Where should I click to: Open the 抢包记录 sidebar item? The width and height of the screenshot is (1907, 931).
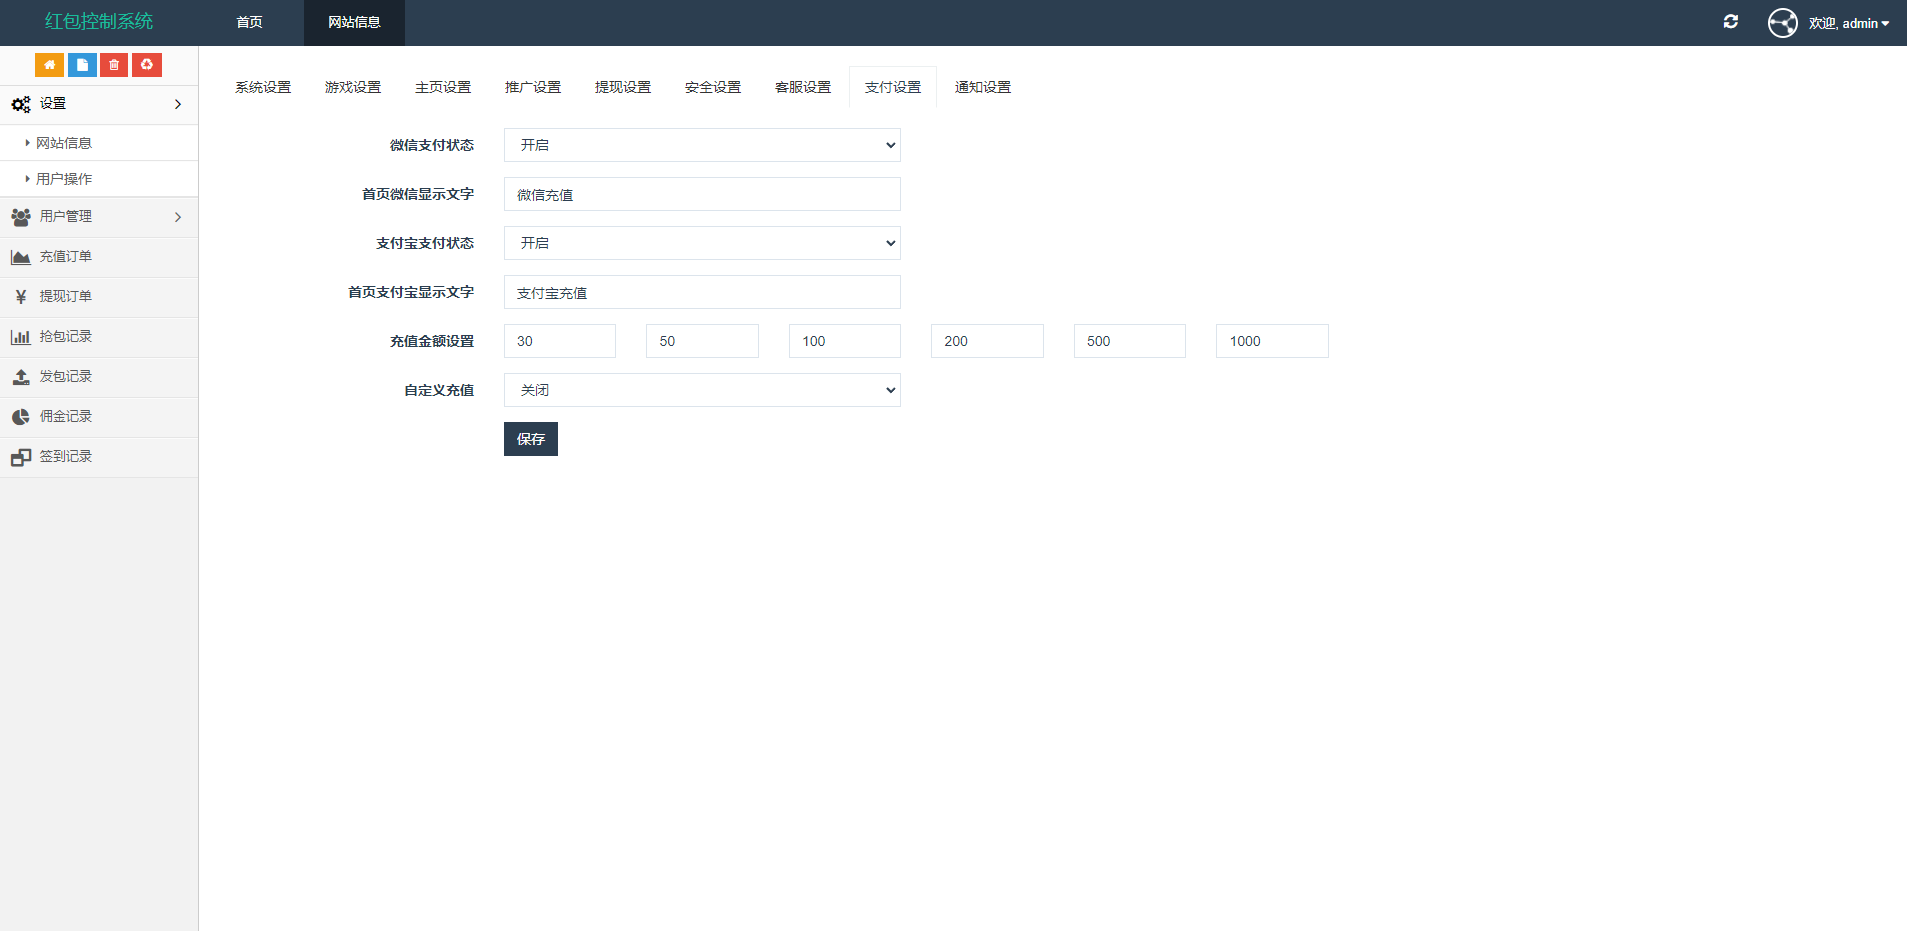99,337
